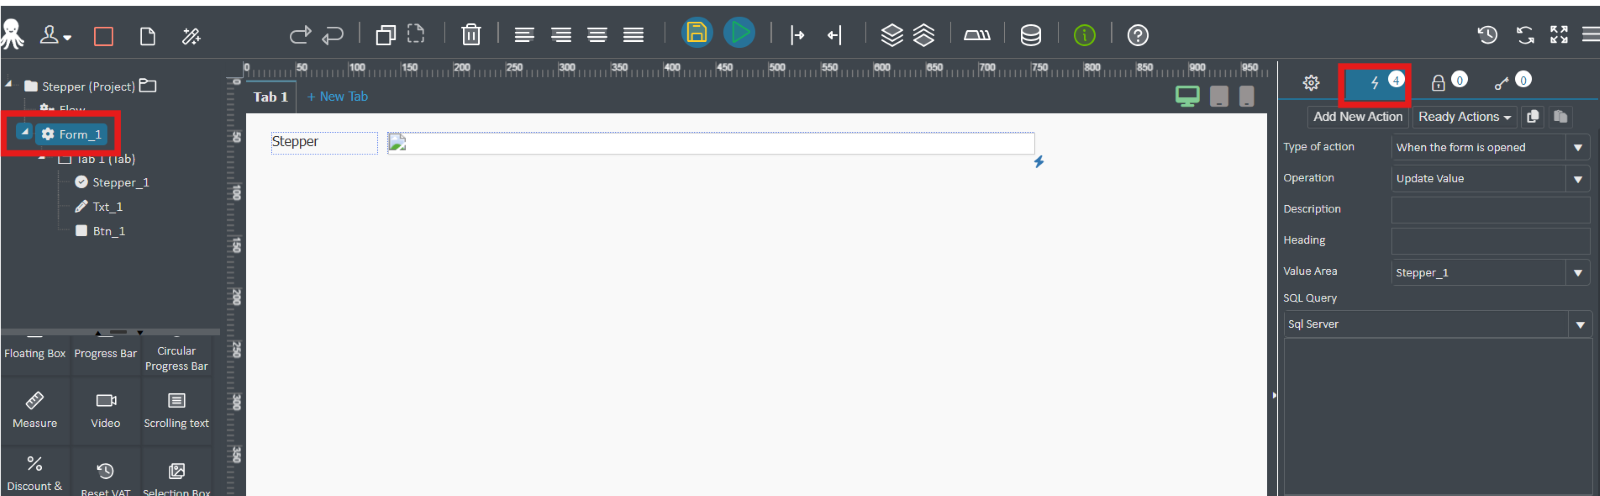
Task: Click the lightning action marker on canvas
Action: [x=1039, y=161]
